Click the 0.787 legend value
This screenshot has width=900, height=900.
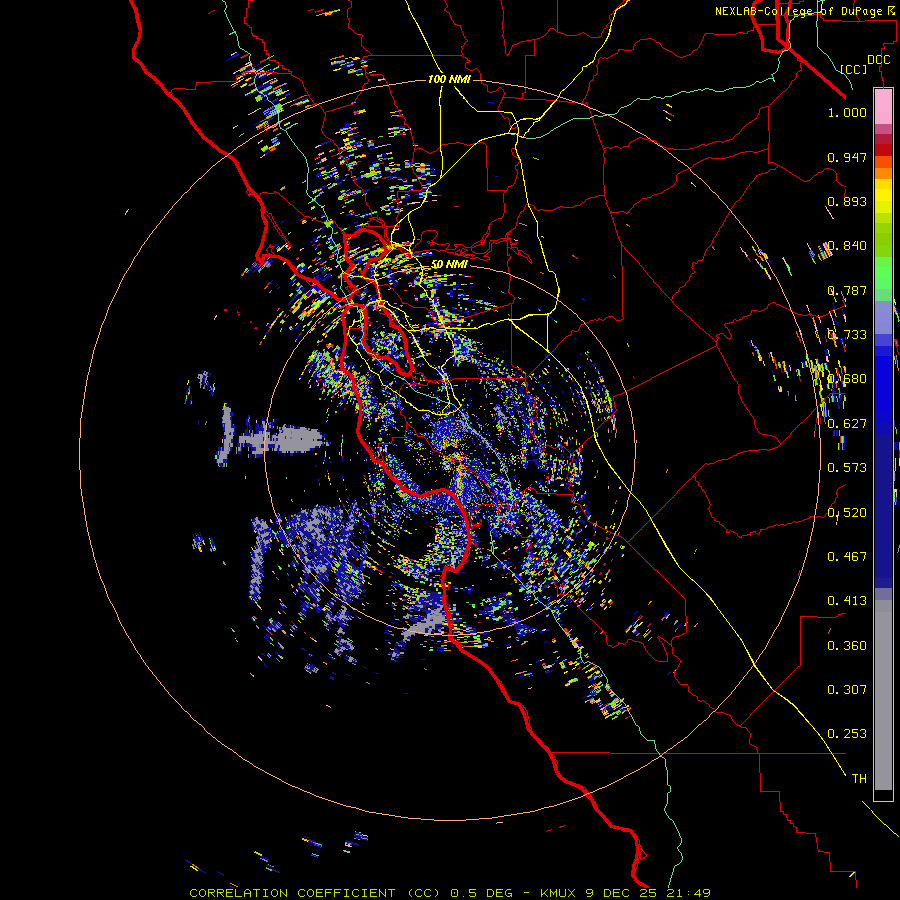(x=847, y=290)
